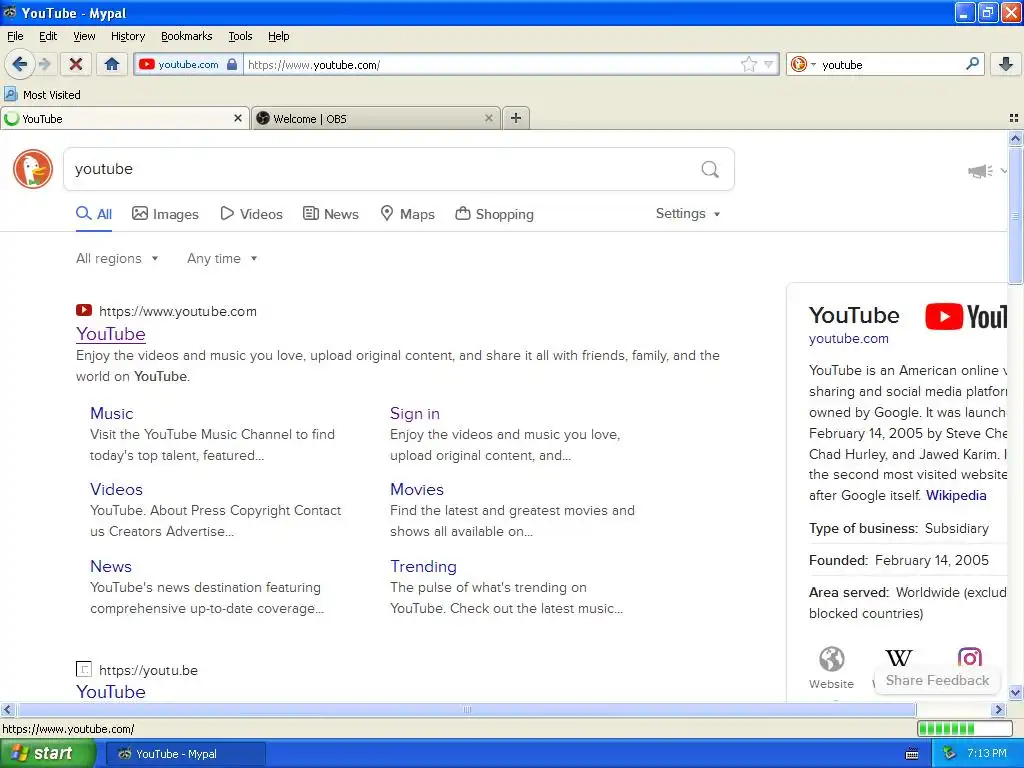Viewport: 1024px width, 768px height.
Task: Open the tab groups grid icon
Action: (1014, 118)
